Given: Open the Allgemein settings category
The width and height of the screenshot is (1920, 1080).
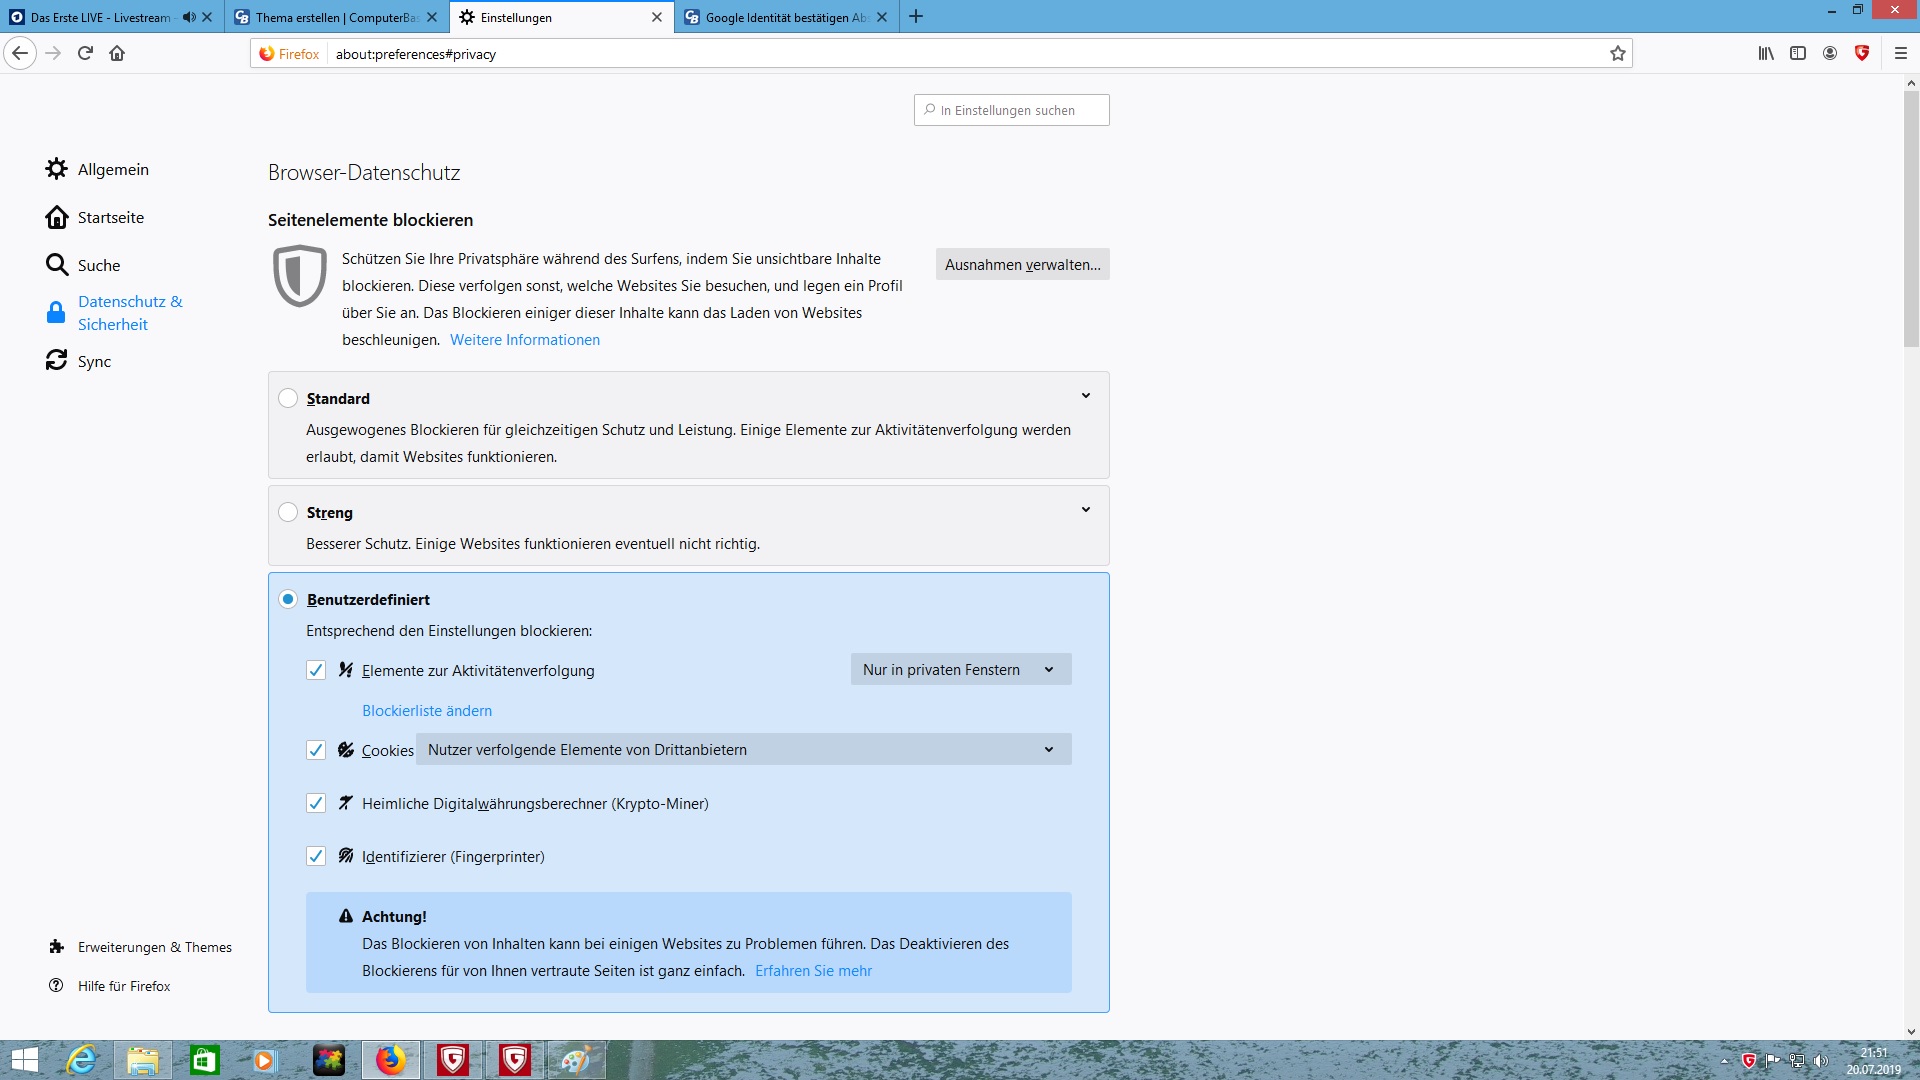Looking at the screenshot, I should coord(112,169).
